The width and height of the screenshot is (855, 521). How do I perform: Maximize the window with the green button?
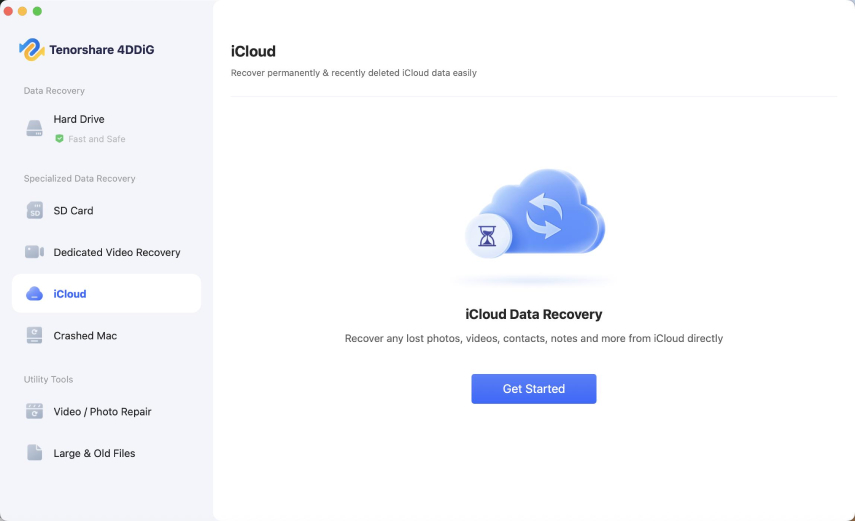tap(38, 11)
